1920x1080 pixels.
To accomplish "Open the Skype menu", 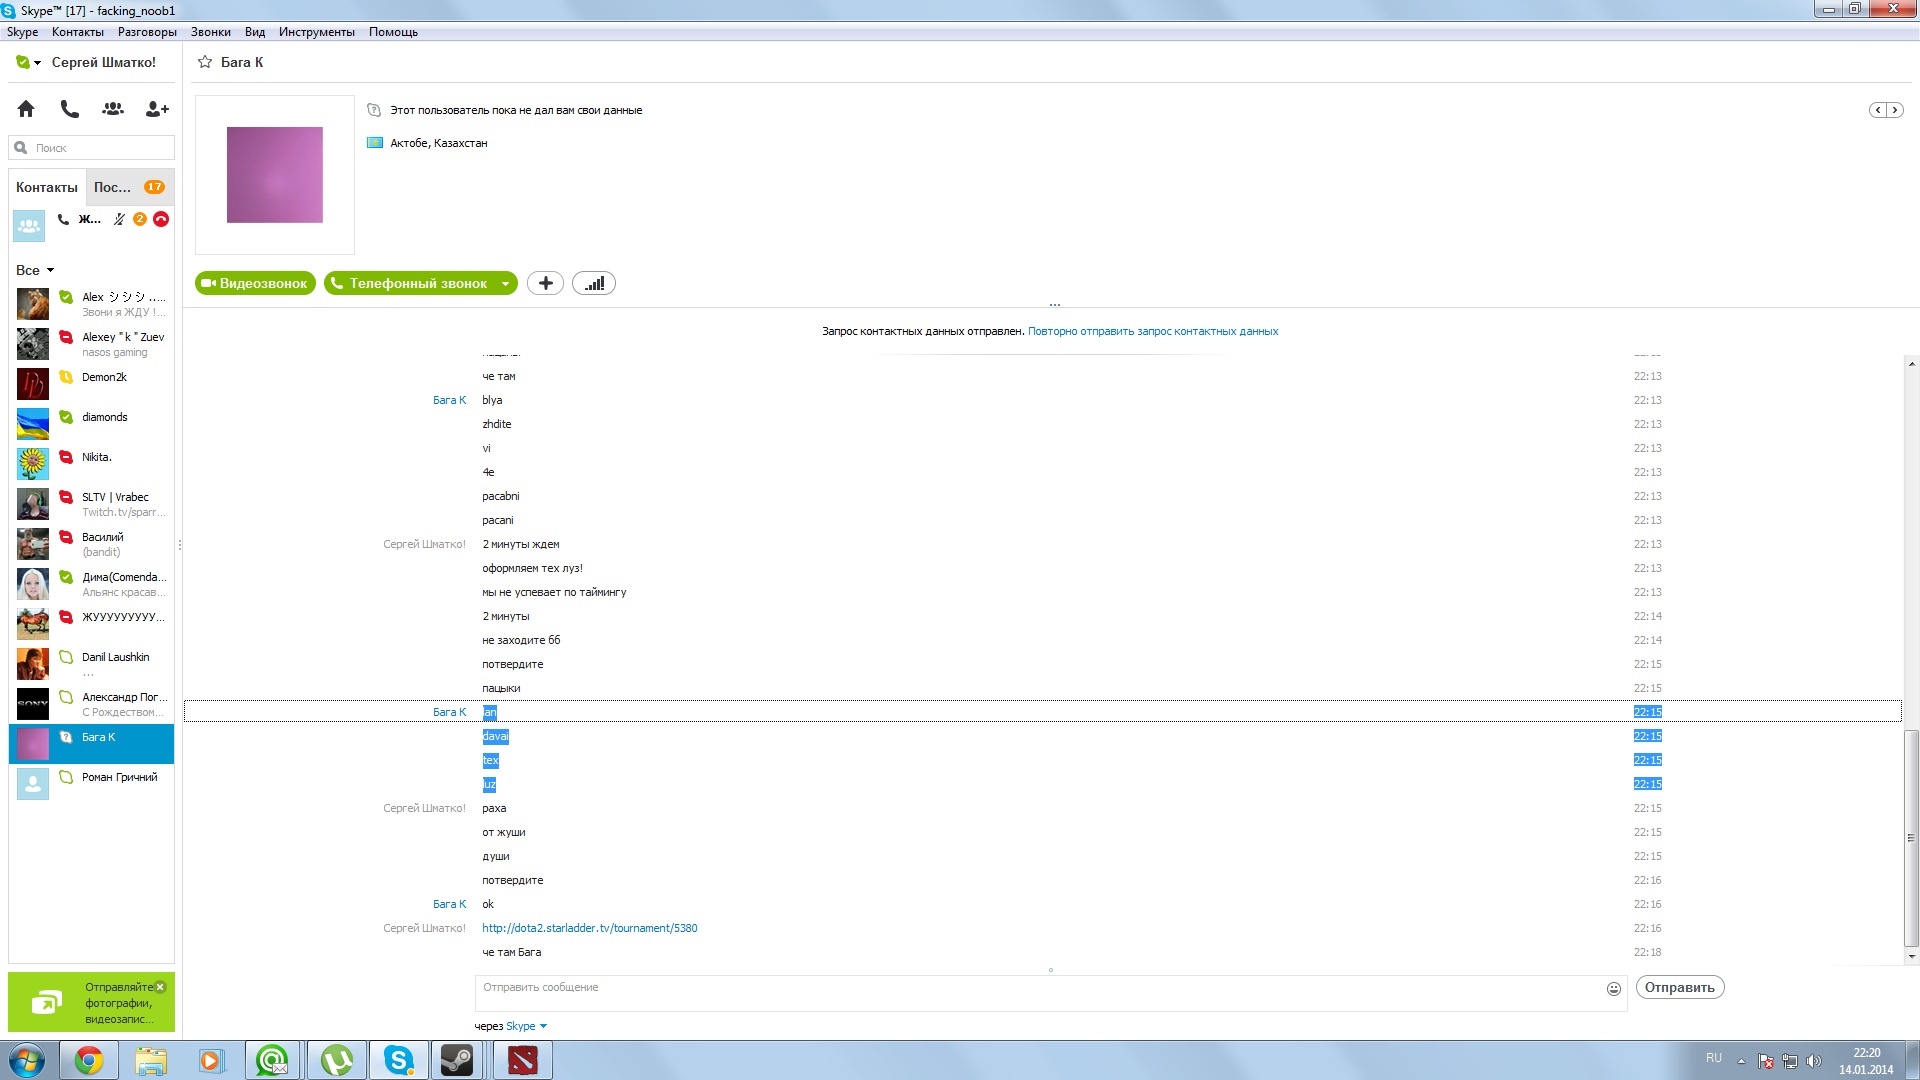I will 22,32.
